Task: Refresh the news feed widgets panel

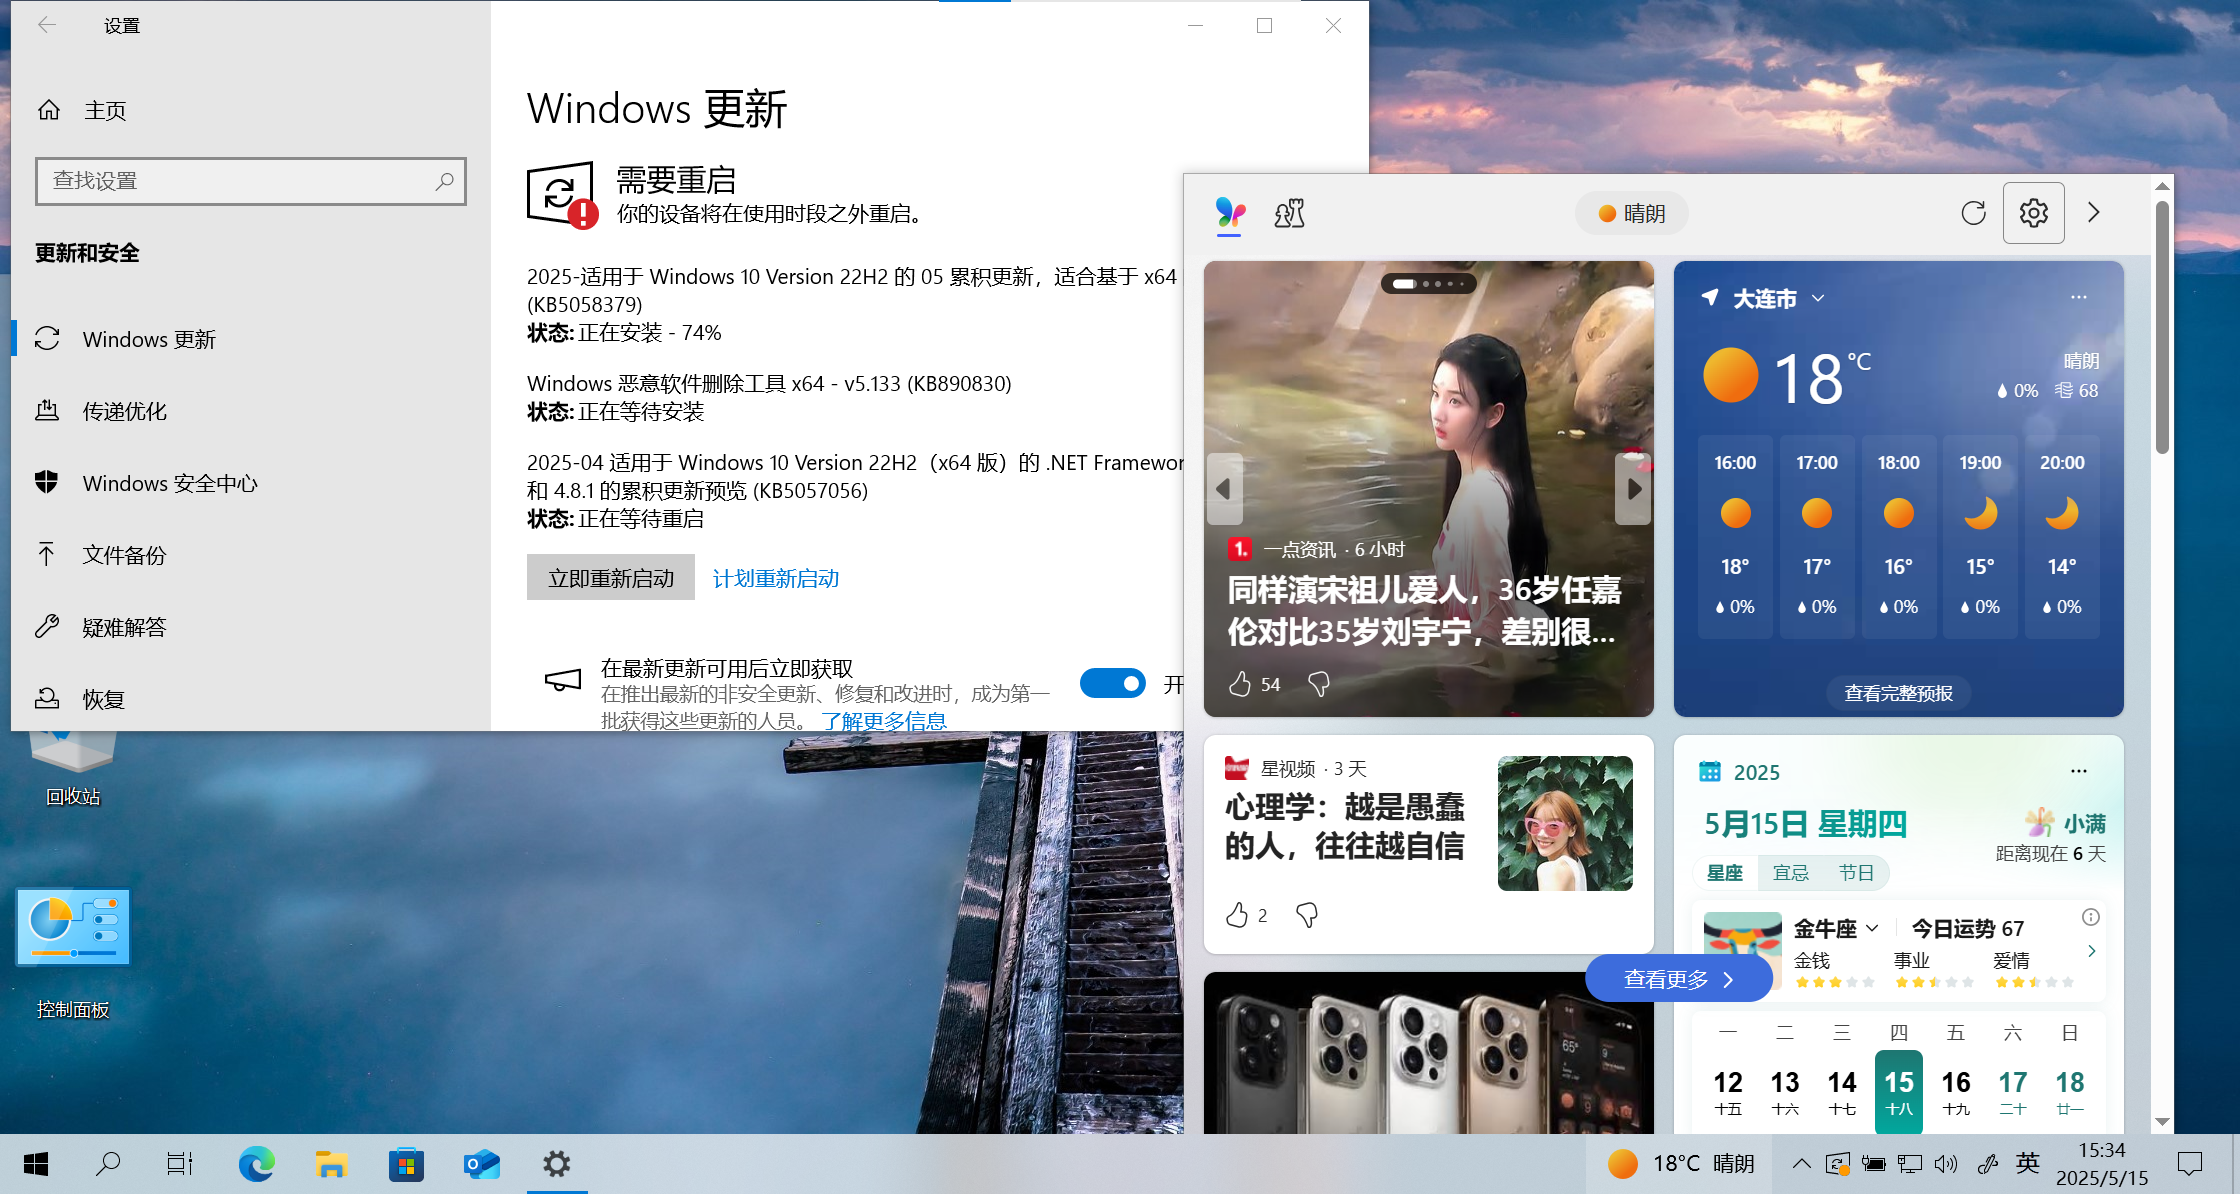Action: [1973, 213]
